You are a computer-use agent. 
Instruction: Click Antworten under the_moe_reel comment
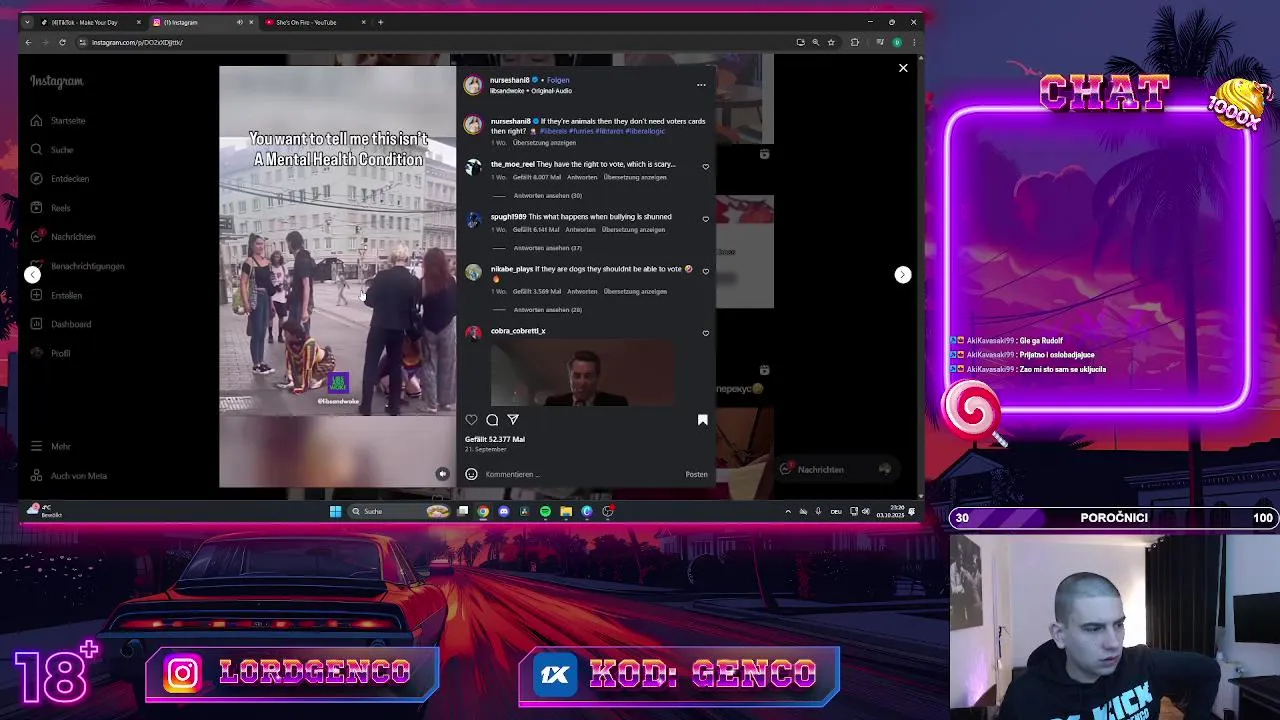click(x=582, y=177)
